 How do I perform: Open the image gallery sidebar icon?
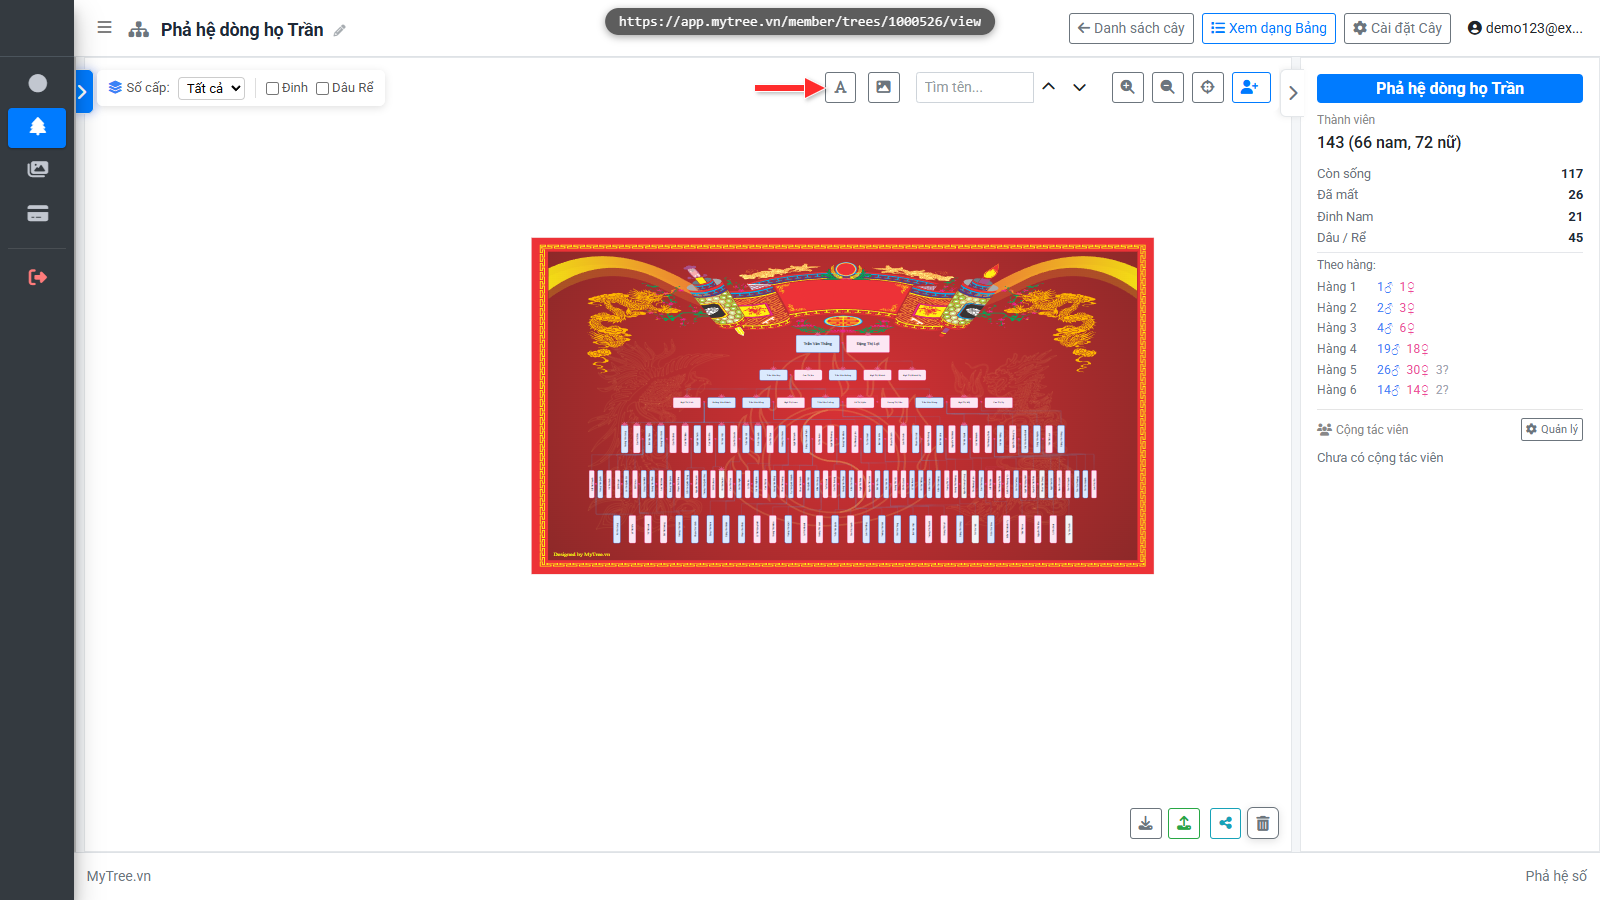pyautogui.click(x=37, y=169)
